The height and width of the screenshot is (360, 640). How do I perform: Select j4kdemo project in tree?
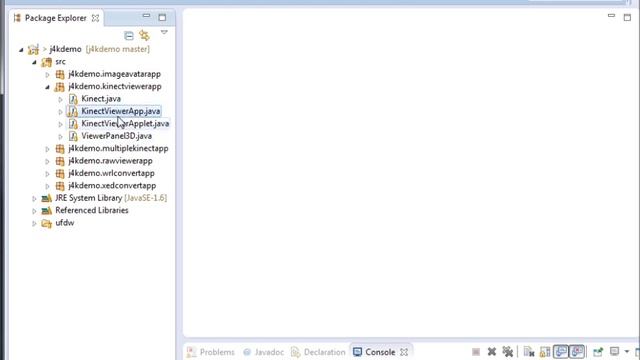click(x=65, y=49)
